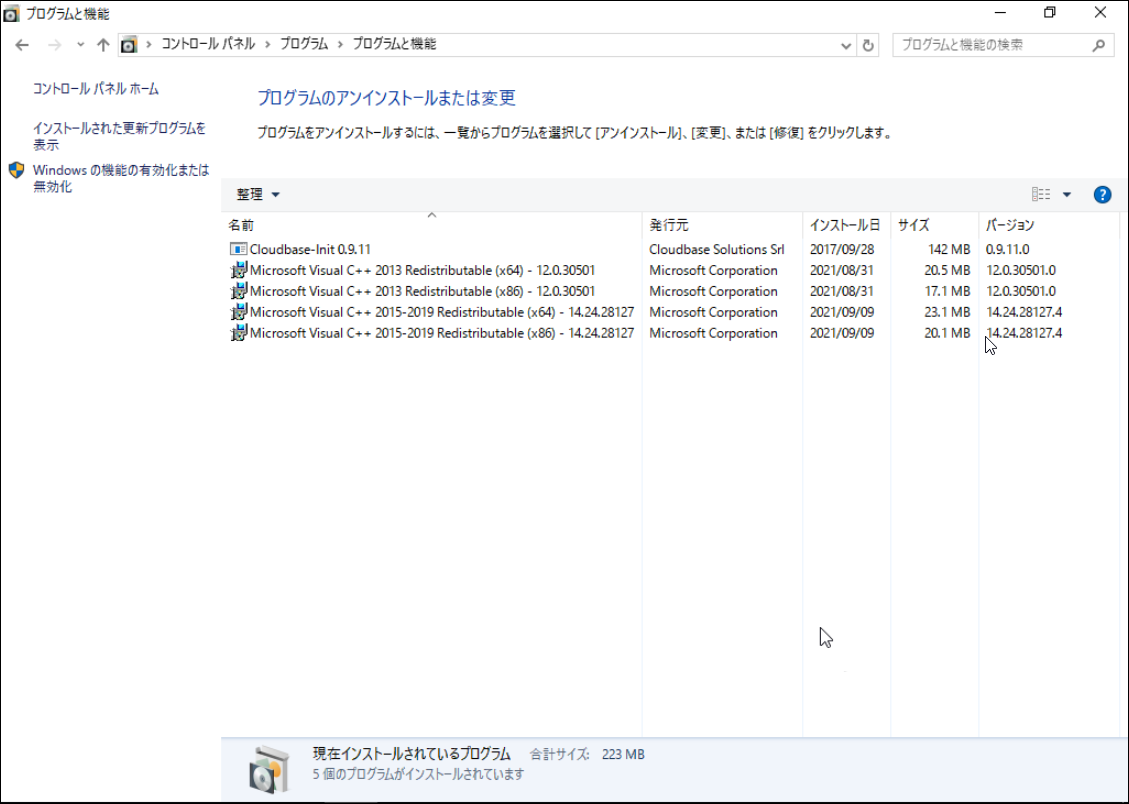1129x804 pixels.
Task: Click the up-one-level arrow
Action: tap(103, 45)
